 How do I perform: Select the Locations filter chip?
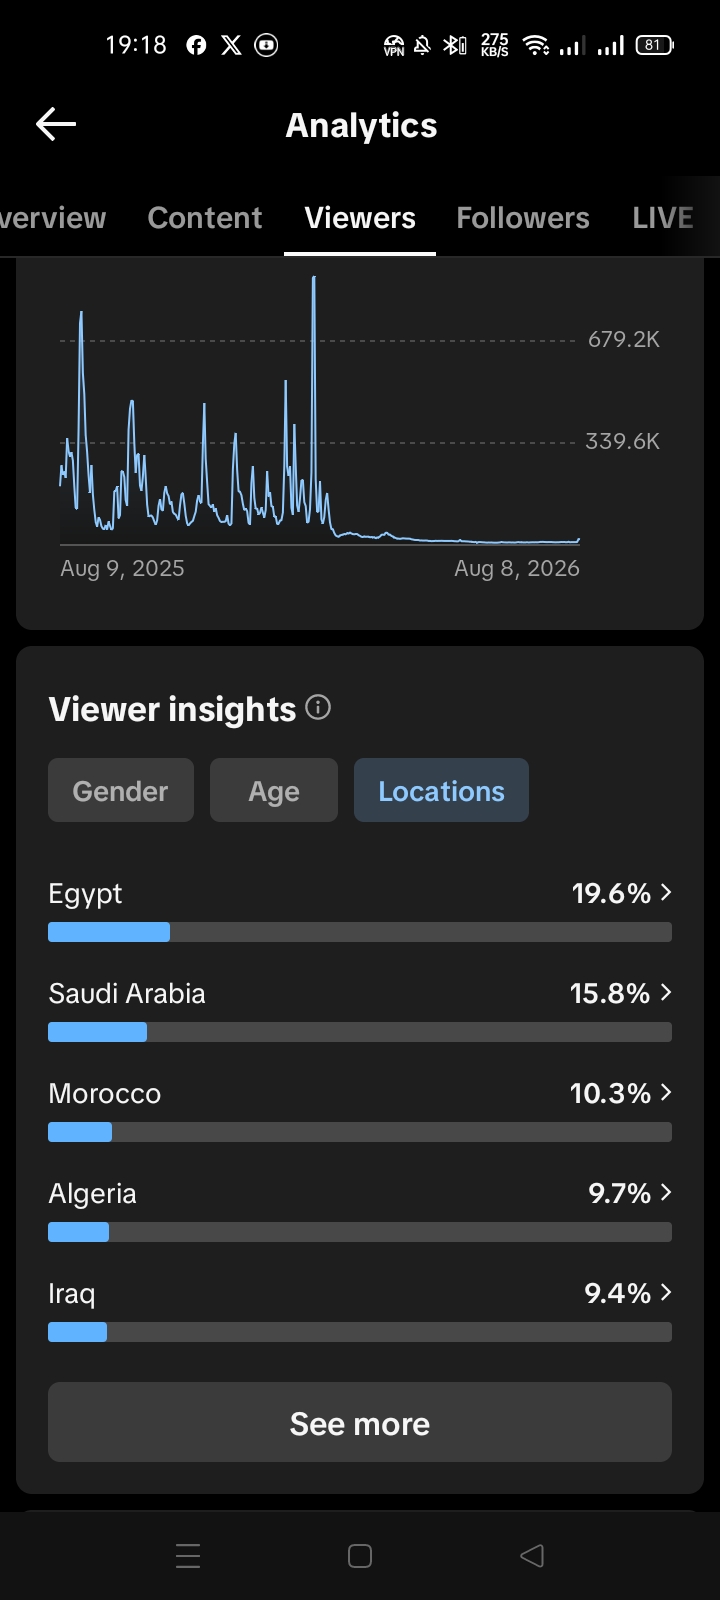(441, 790)
